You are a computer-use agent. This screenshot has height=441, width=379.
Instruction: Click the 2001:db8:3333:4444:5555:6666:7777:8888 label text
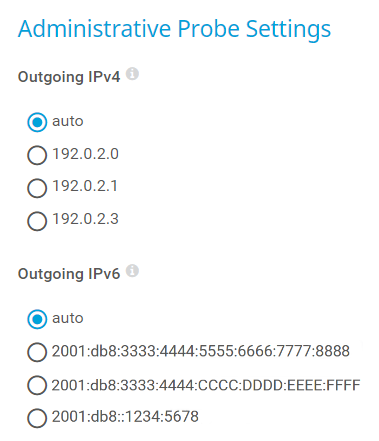coord(201,351)
